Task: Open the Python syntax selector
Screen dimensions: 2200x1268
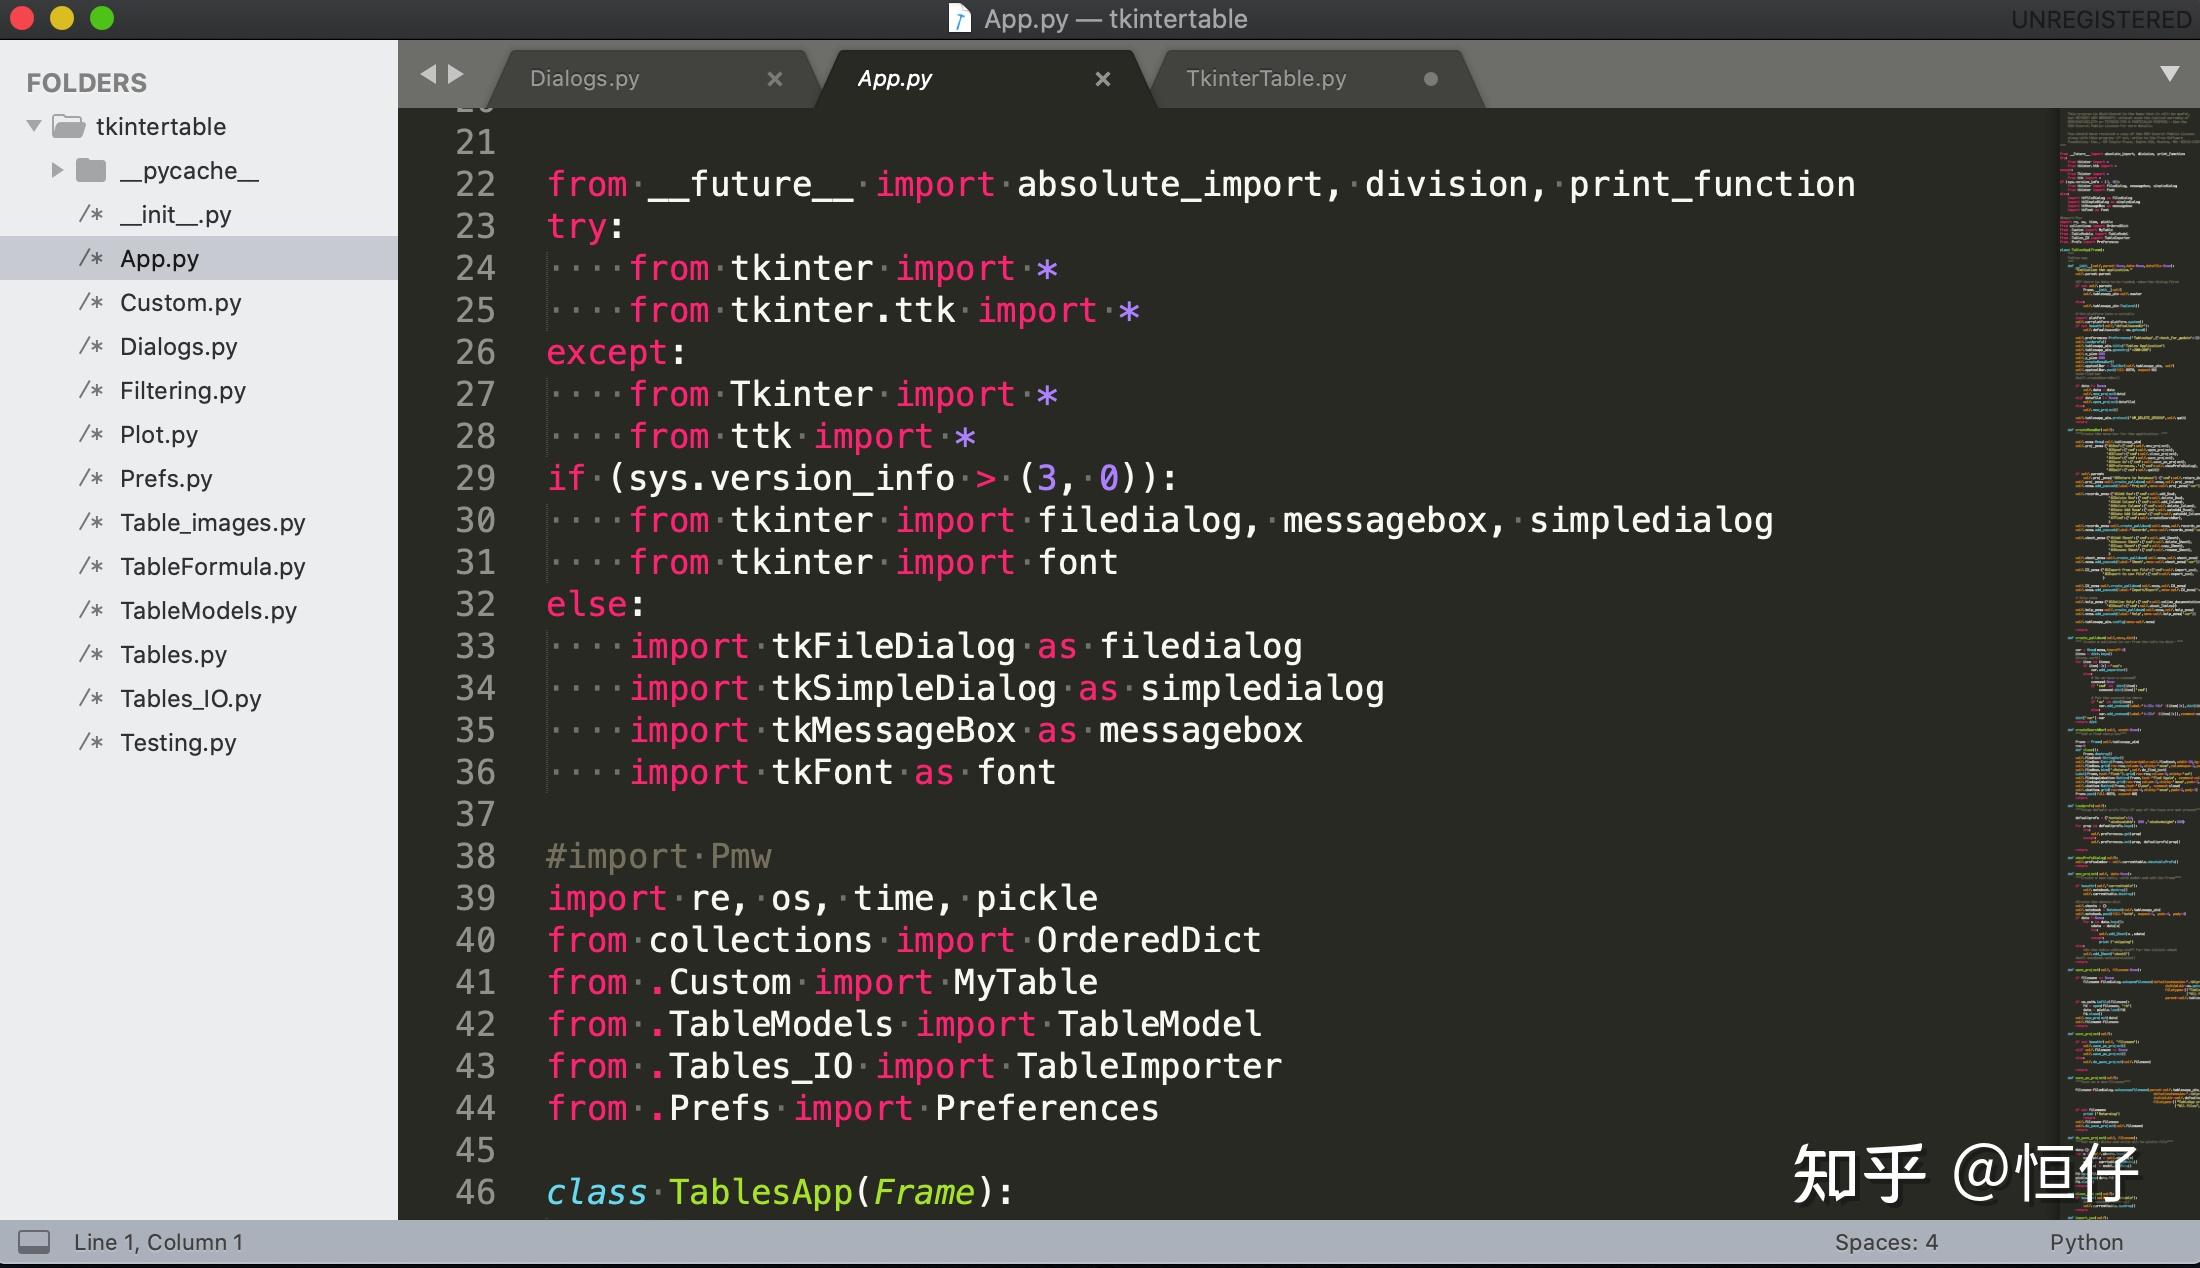Action: 2085,1242
